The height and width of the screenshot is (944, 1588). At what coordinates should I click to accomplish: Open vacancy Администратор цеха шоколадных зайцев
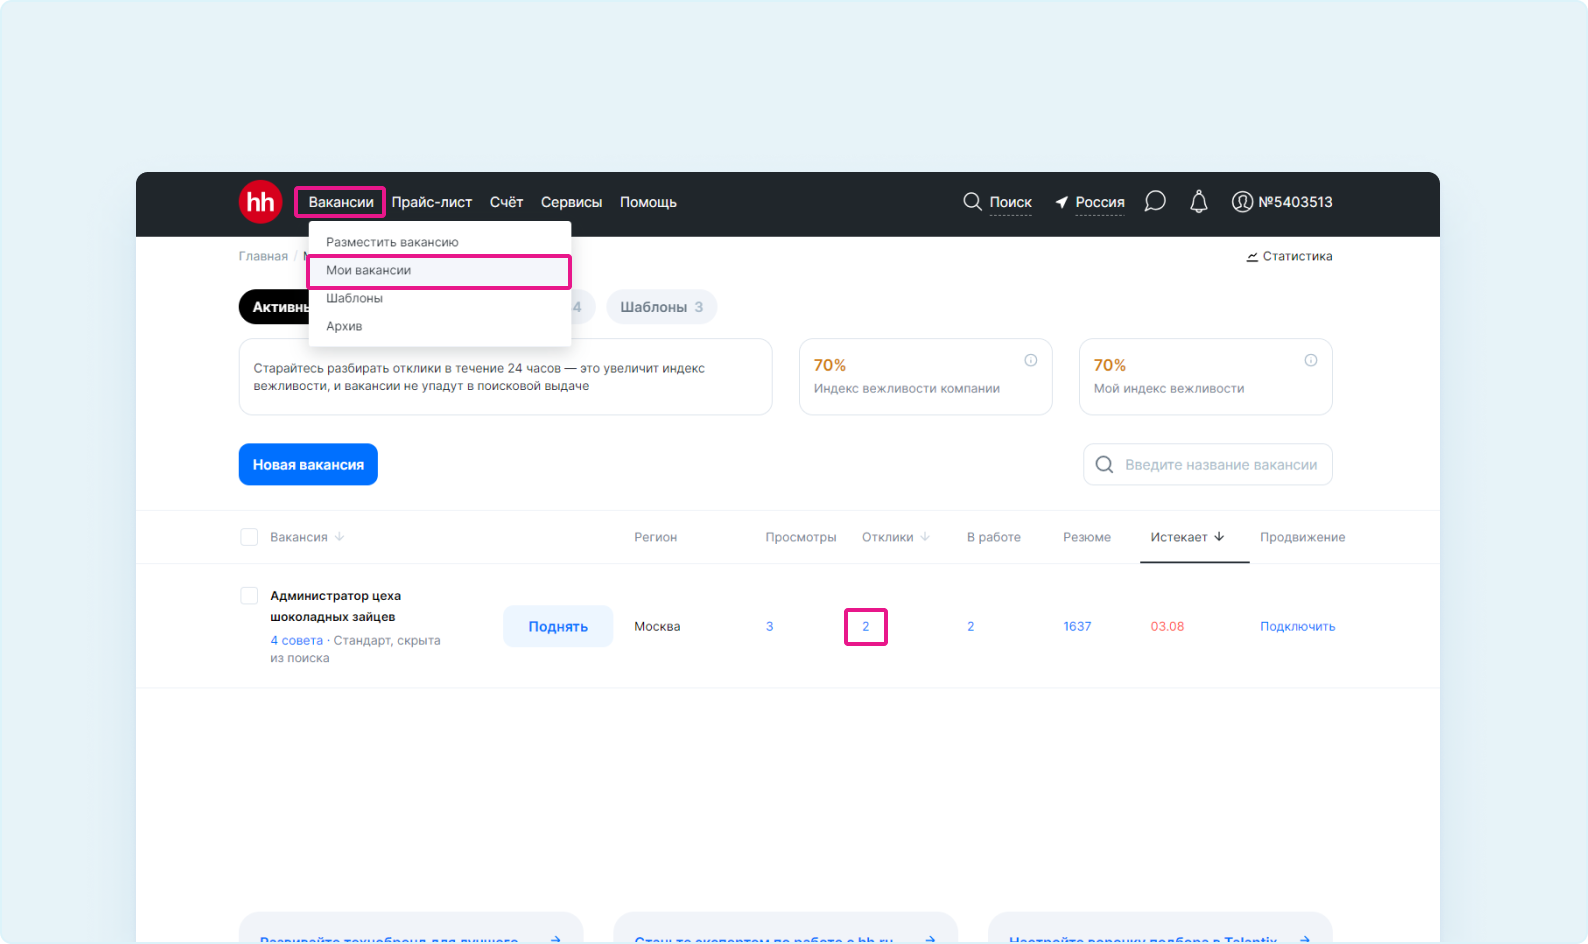(335, 607)
